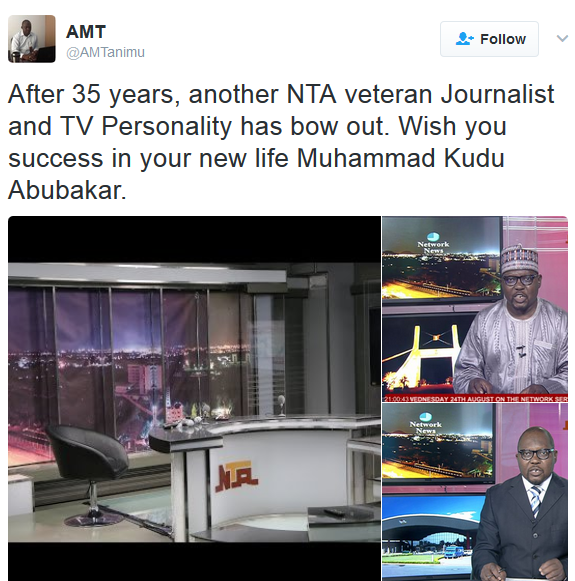Click the name Muhammad Kudu Abubakar in tweet

click(x=256, y=174)
